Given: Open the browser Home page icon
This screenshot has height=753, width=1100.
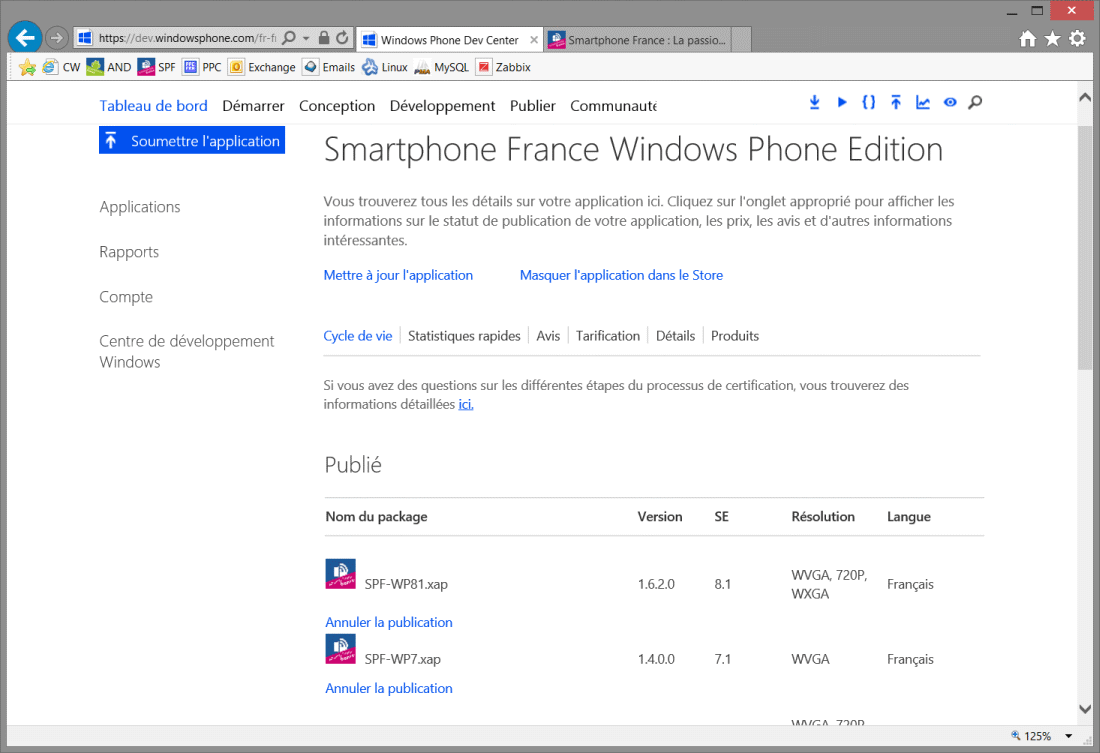Looking at the screenshot, I should (1028, 39).
